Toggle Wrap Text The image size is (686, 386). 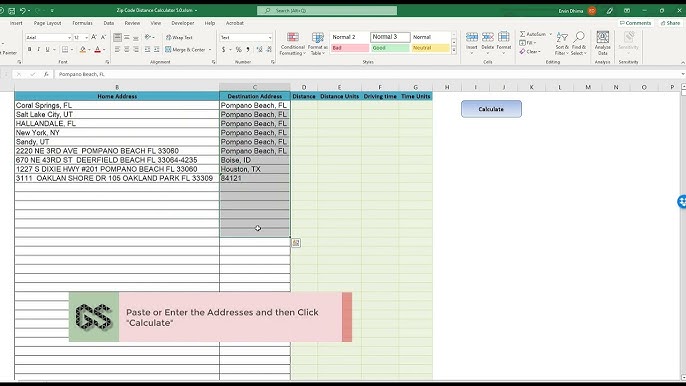[179, 38]
